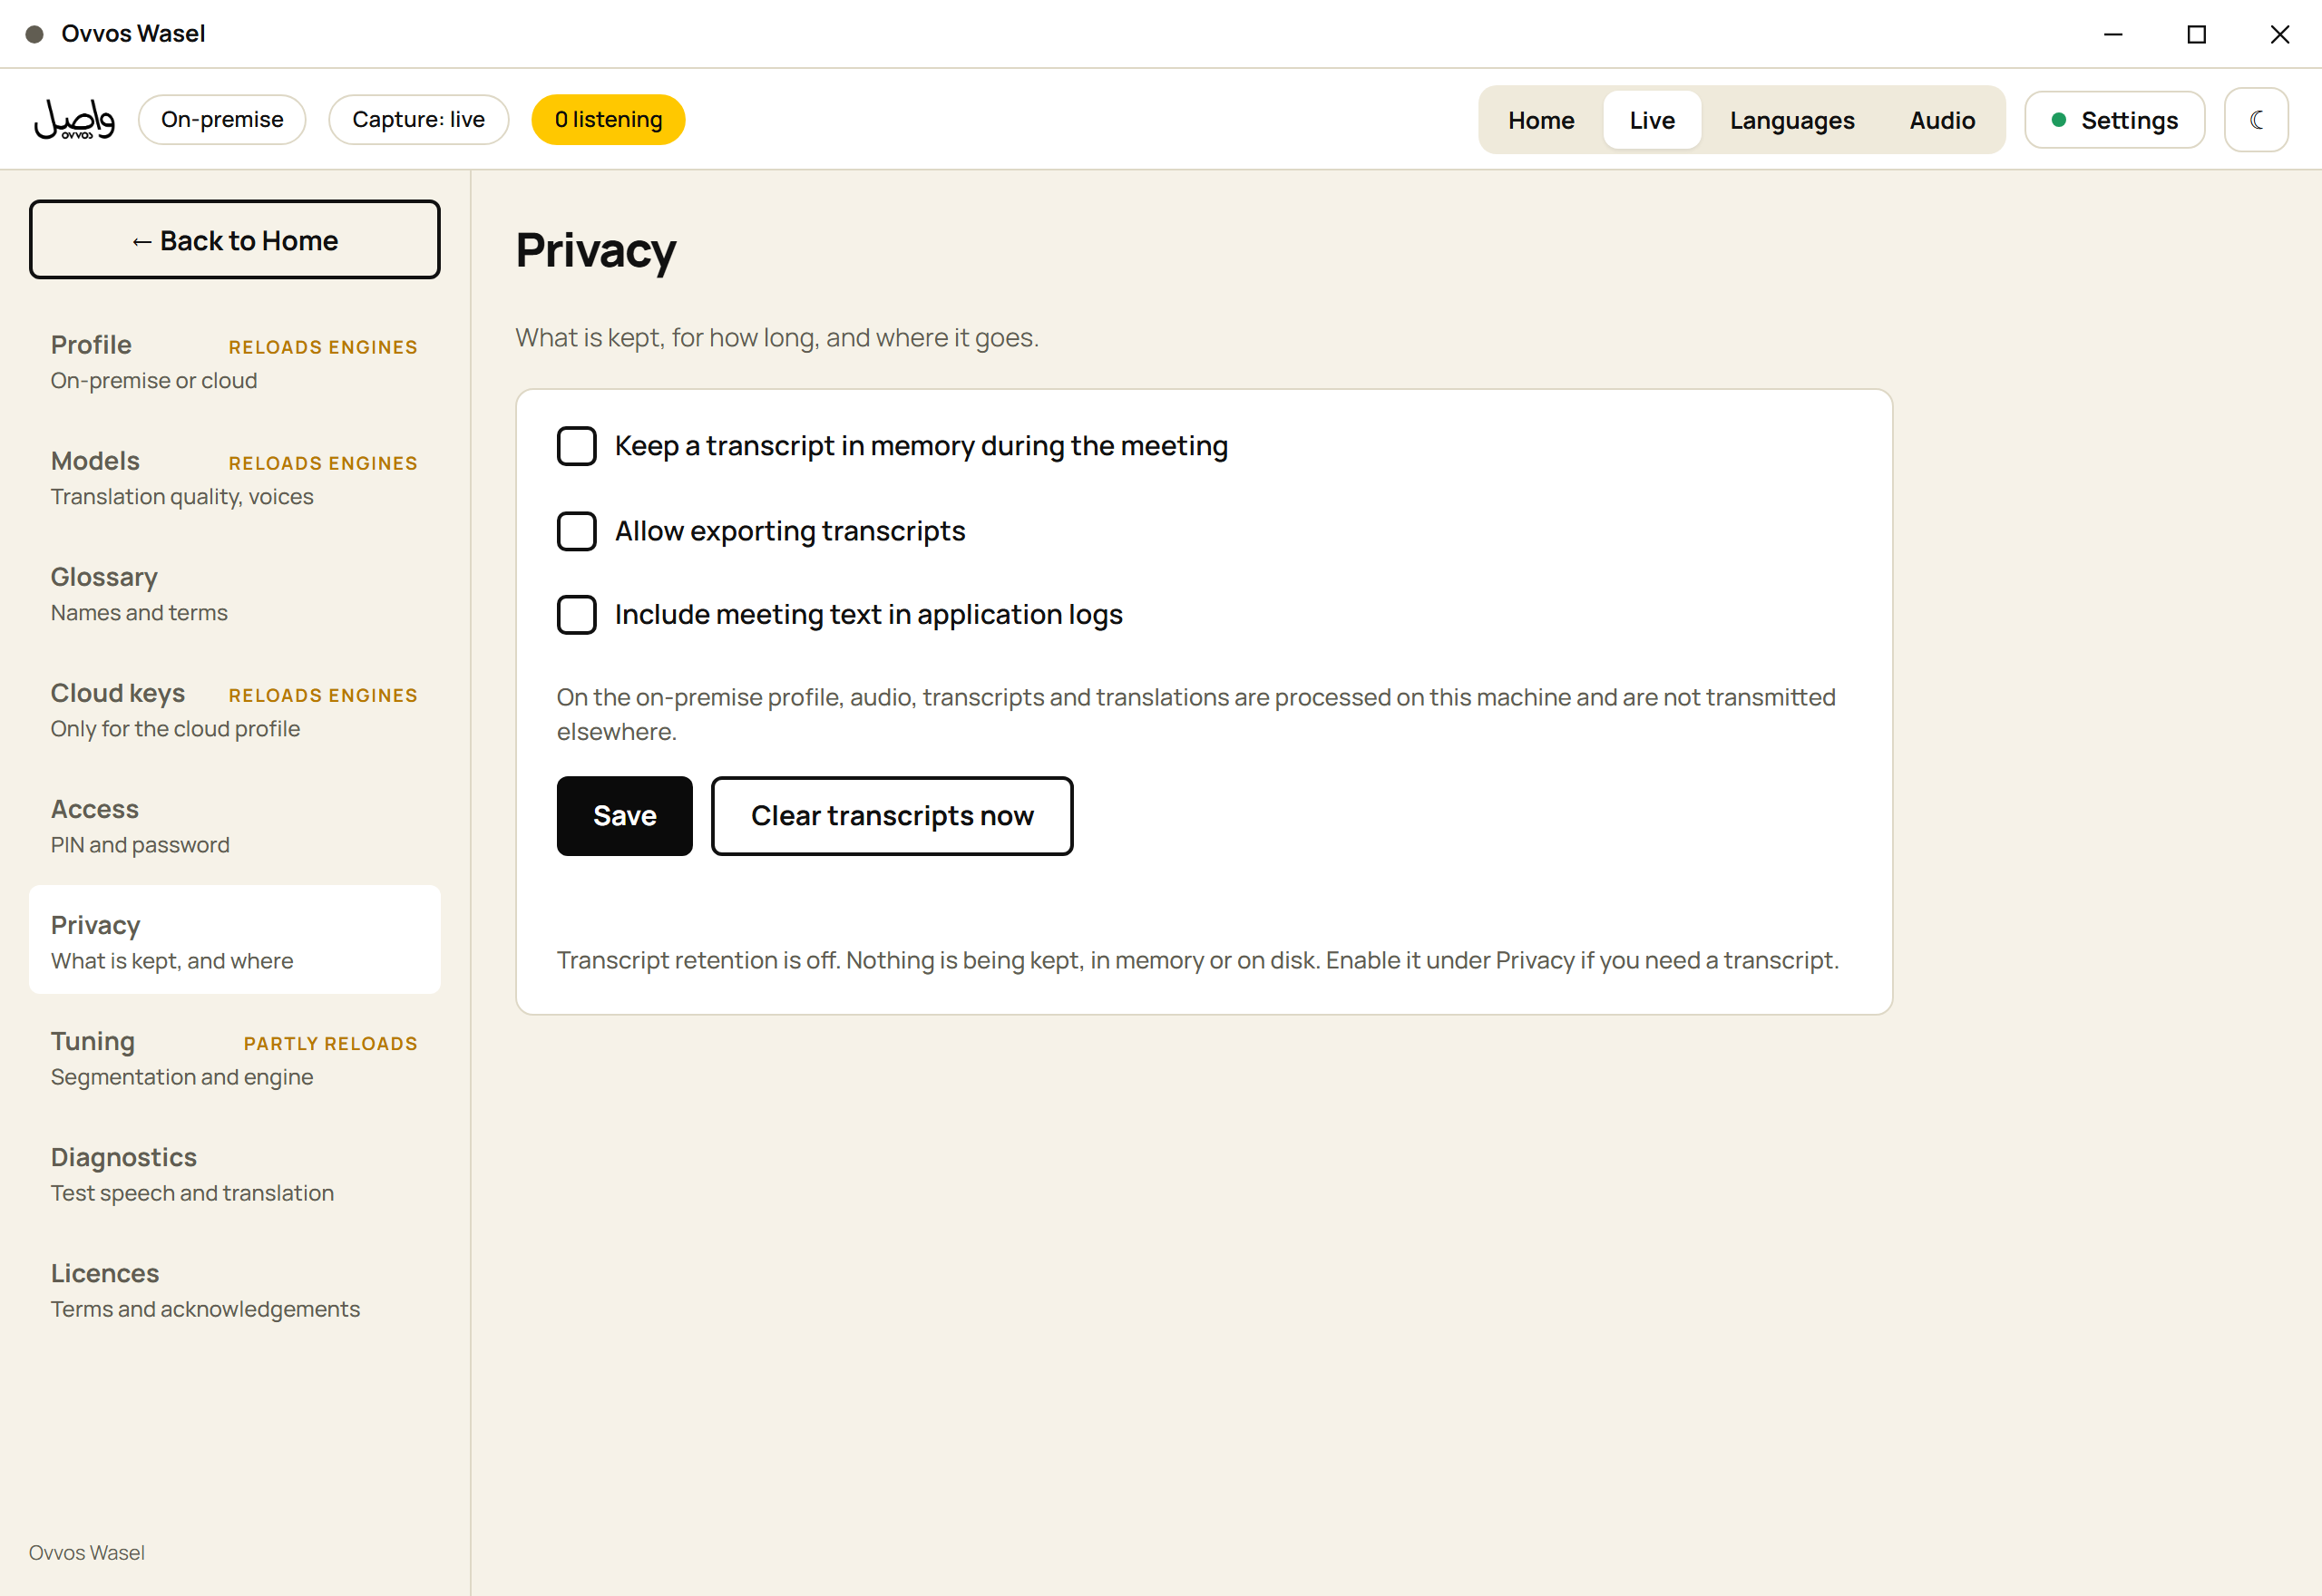
Task: Maximize the Ovvos Wasel window
Action: coord(2196,34)
